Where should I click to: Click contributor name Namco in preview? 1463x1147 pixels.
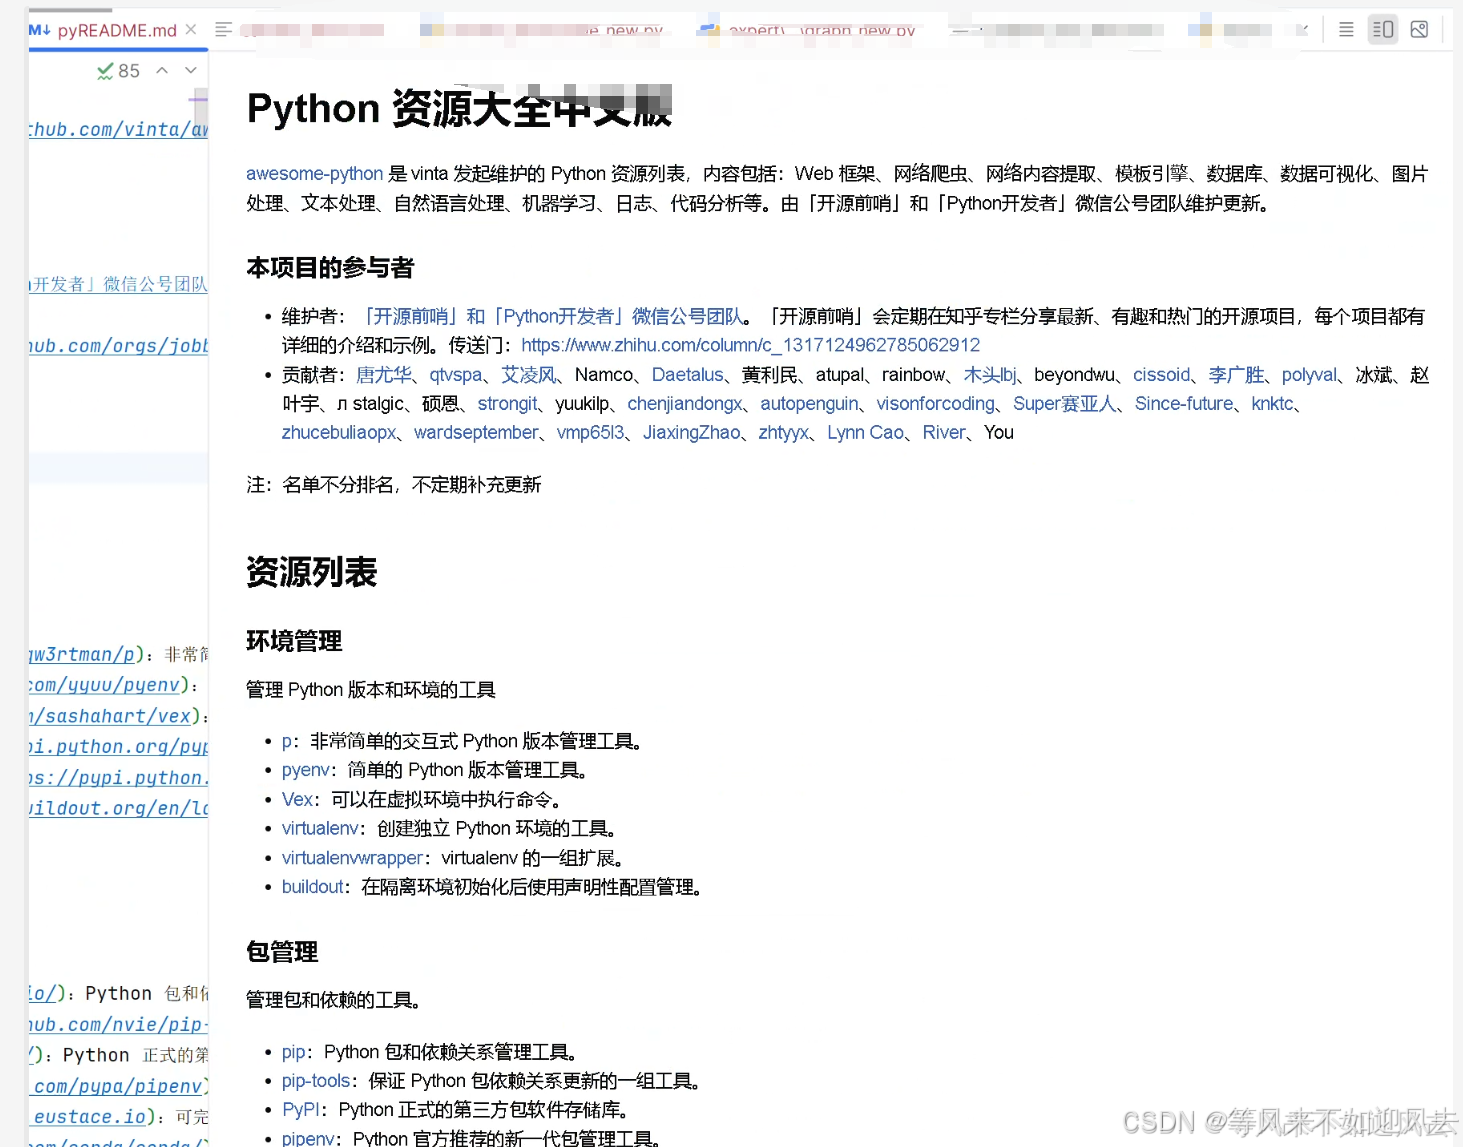click(x=604, y=375)
